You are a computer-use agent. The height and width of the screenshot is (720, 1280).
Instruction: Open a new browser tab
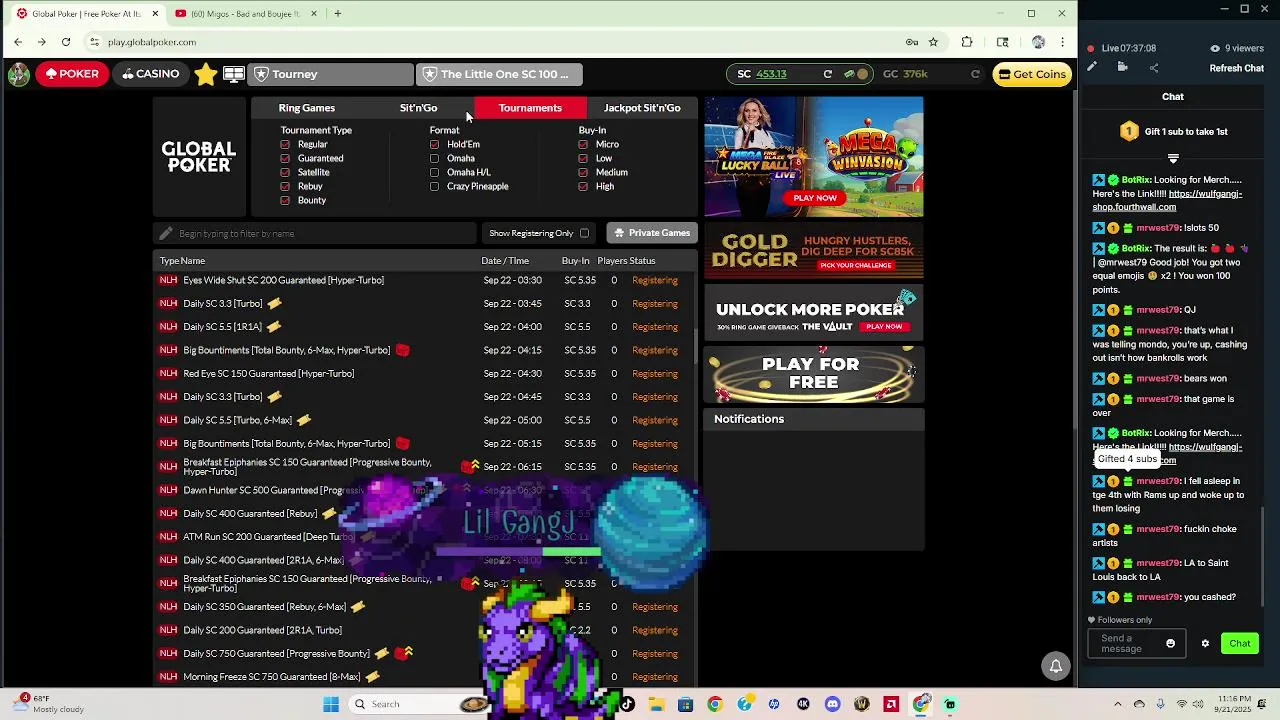click(338, 14)
